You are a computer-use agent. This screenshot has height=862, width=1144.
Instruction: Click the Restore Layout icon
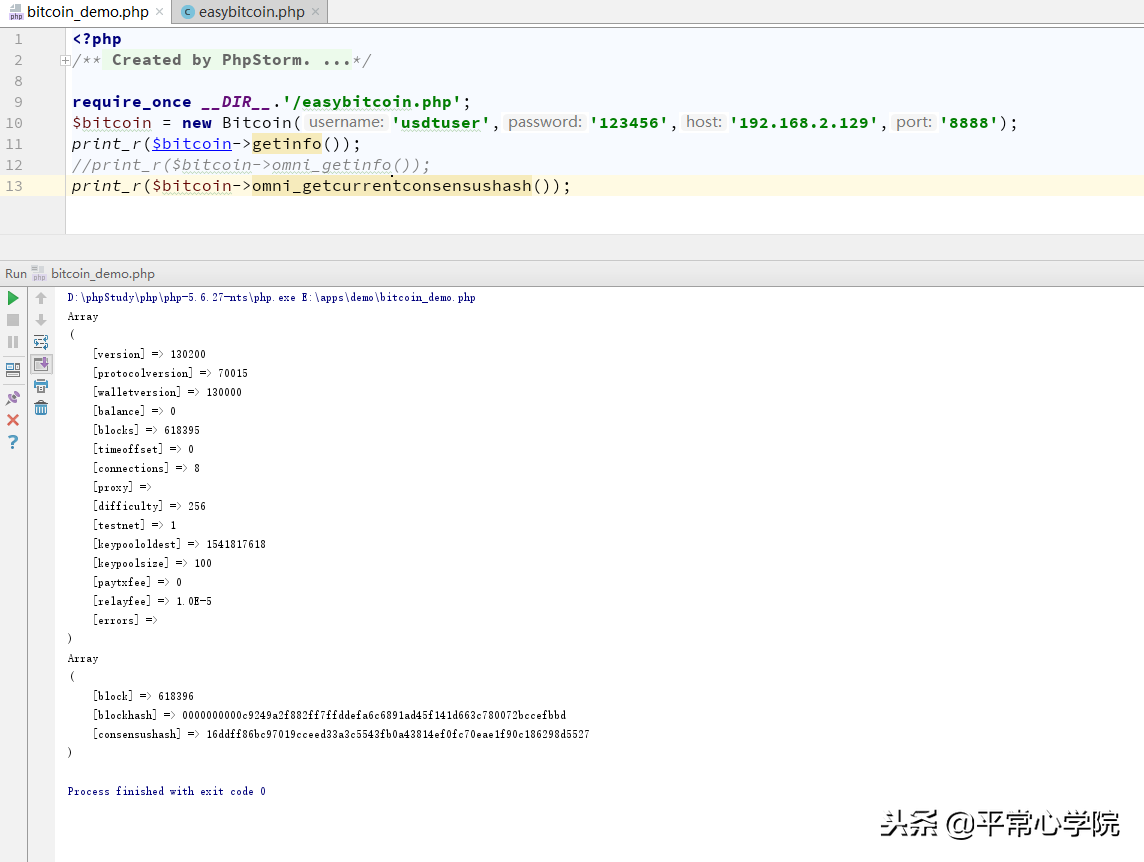coord(13,370)
